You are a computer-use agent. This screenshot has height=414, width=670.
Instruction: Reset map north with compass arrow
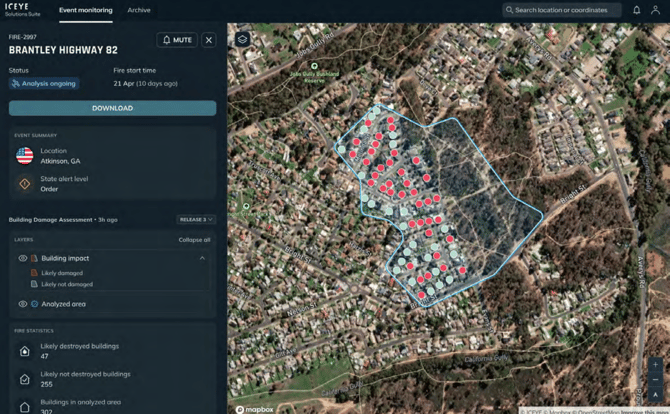tap(655, 394)
